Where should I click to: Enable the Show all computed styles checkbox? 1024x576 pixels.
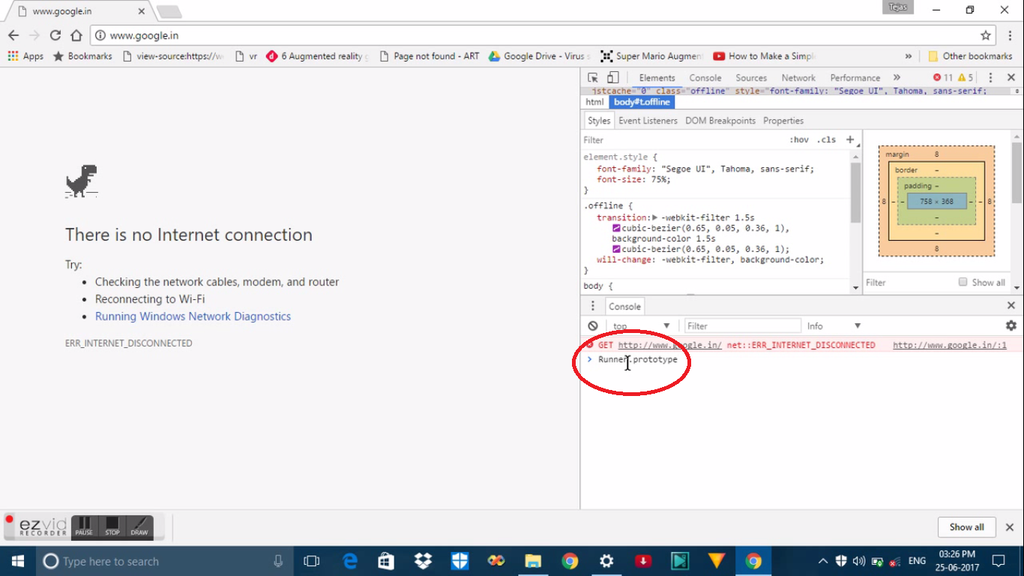click(x=963, y=282)
